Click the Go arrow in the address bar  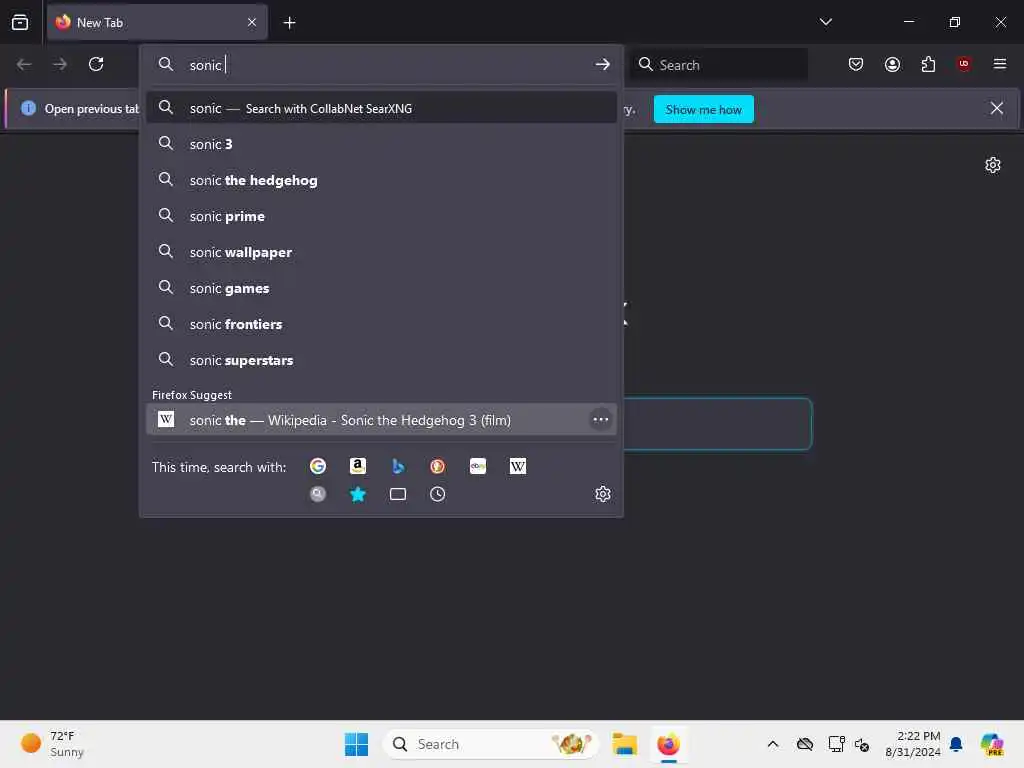[x=602, y=64]
